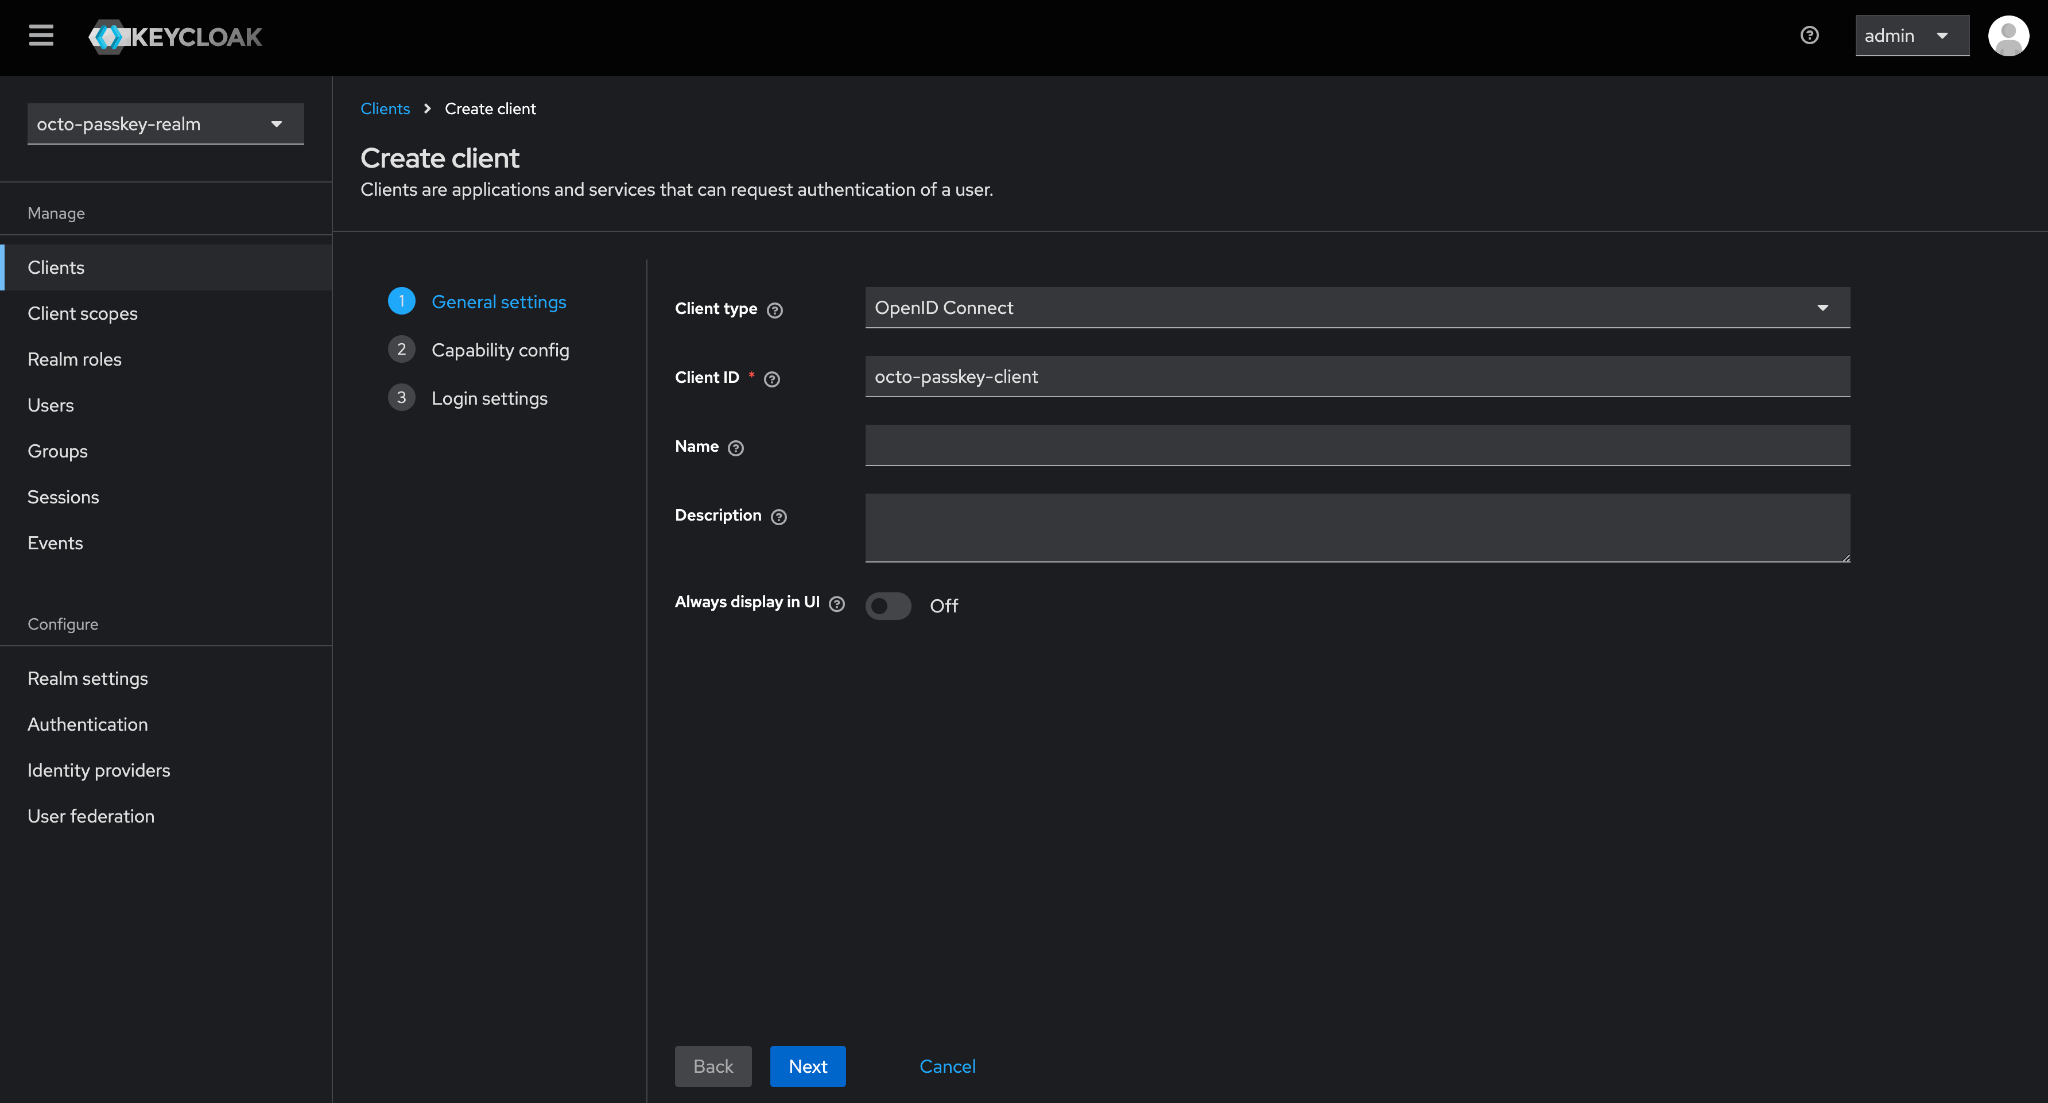Click the Cancel link
This screenshot has height=1103, width=2048.
[x=947, y=1067]
